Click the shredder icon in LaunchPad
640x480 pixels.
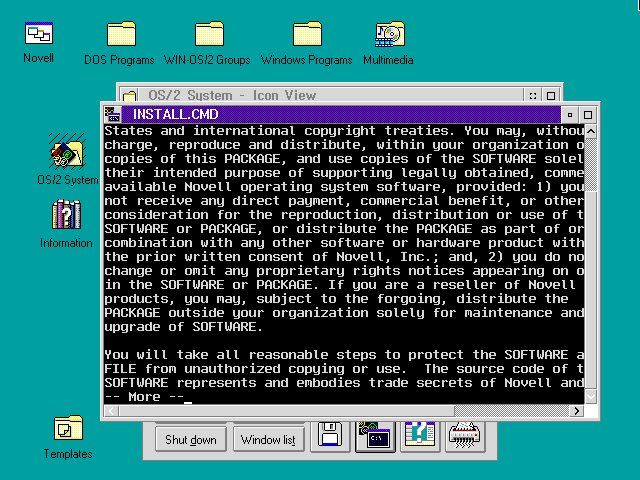465,436
